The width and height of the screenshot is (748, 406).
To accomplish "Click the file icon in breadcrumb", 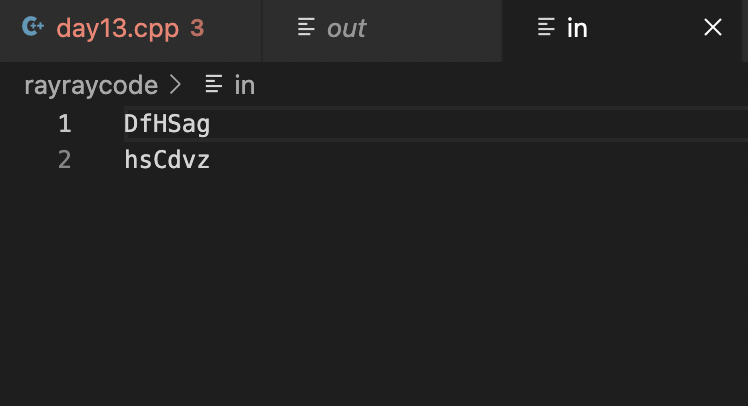I will point(214,85).
